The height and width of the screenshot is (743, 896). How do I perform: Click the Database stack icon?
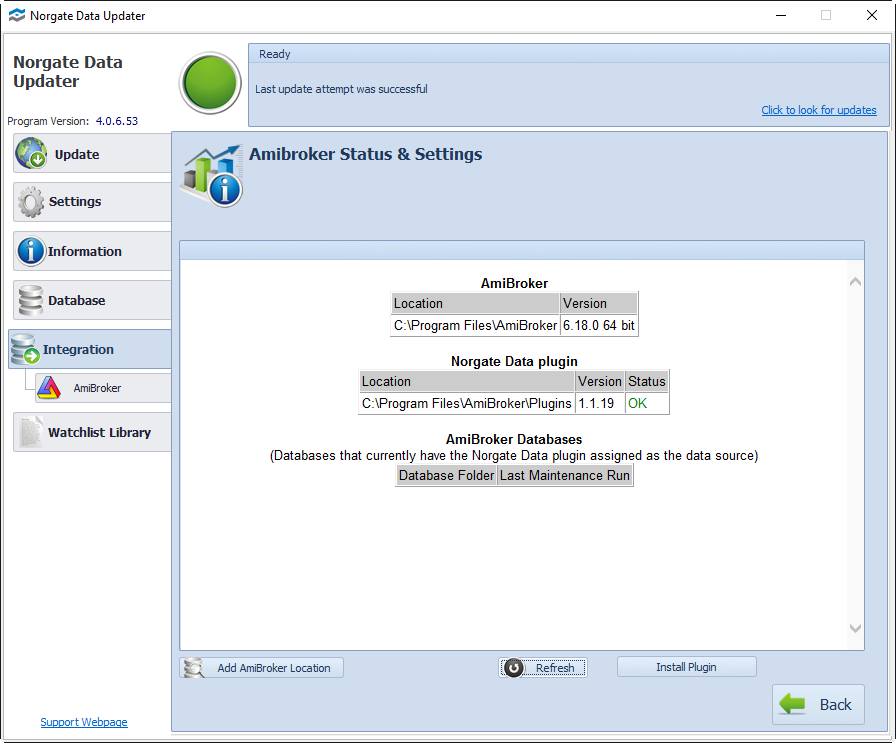tap(31, 300)
